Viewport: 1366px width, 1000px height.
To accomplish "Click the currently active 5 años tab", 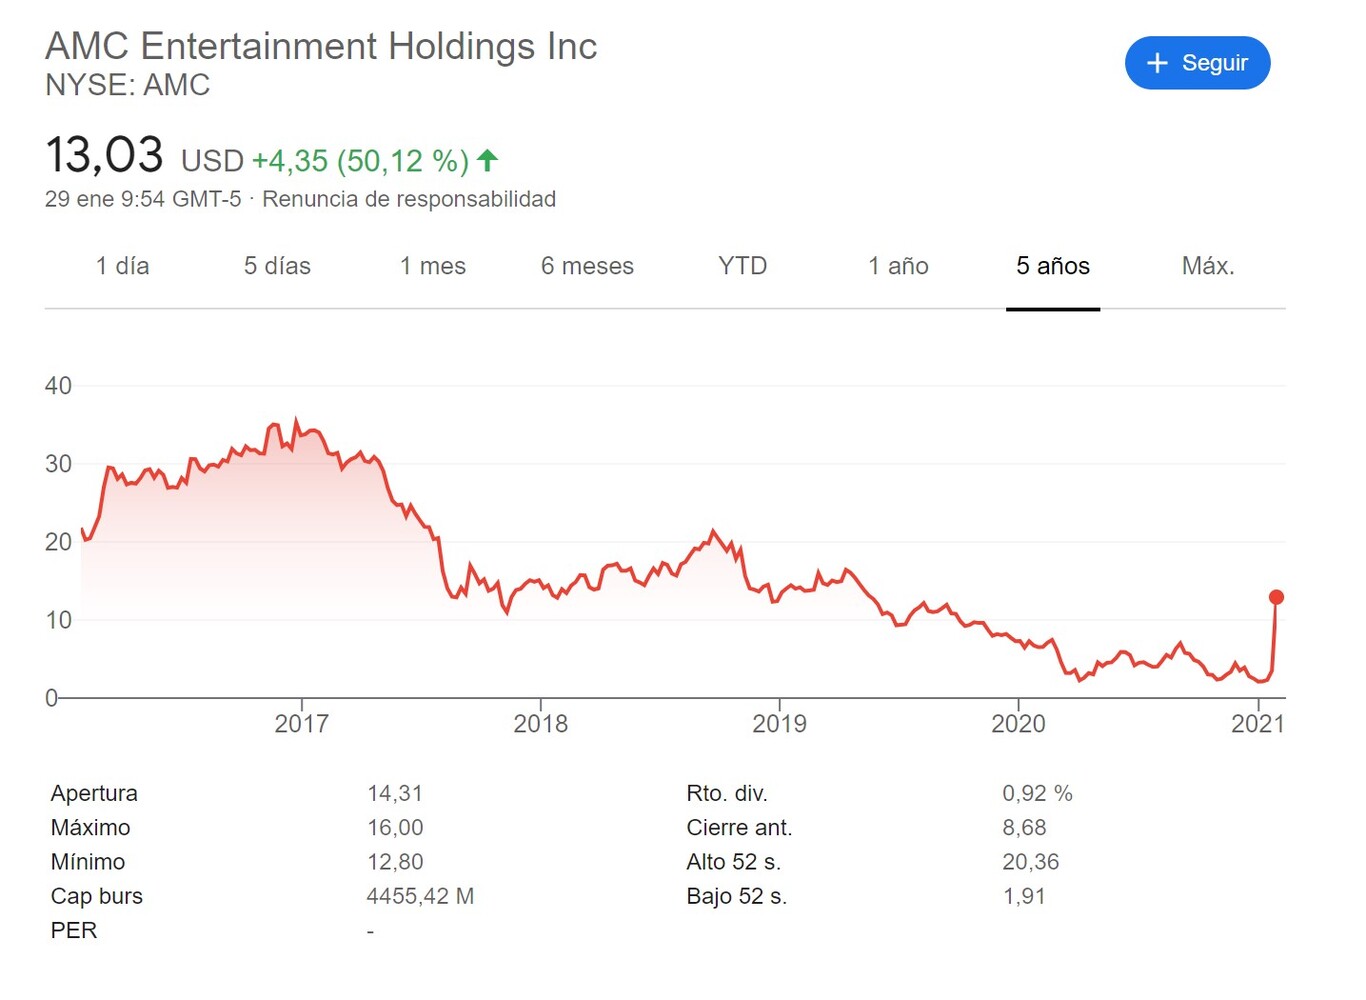I will [x=1053, y=266].
